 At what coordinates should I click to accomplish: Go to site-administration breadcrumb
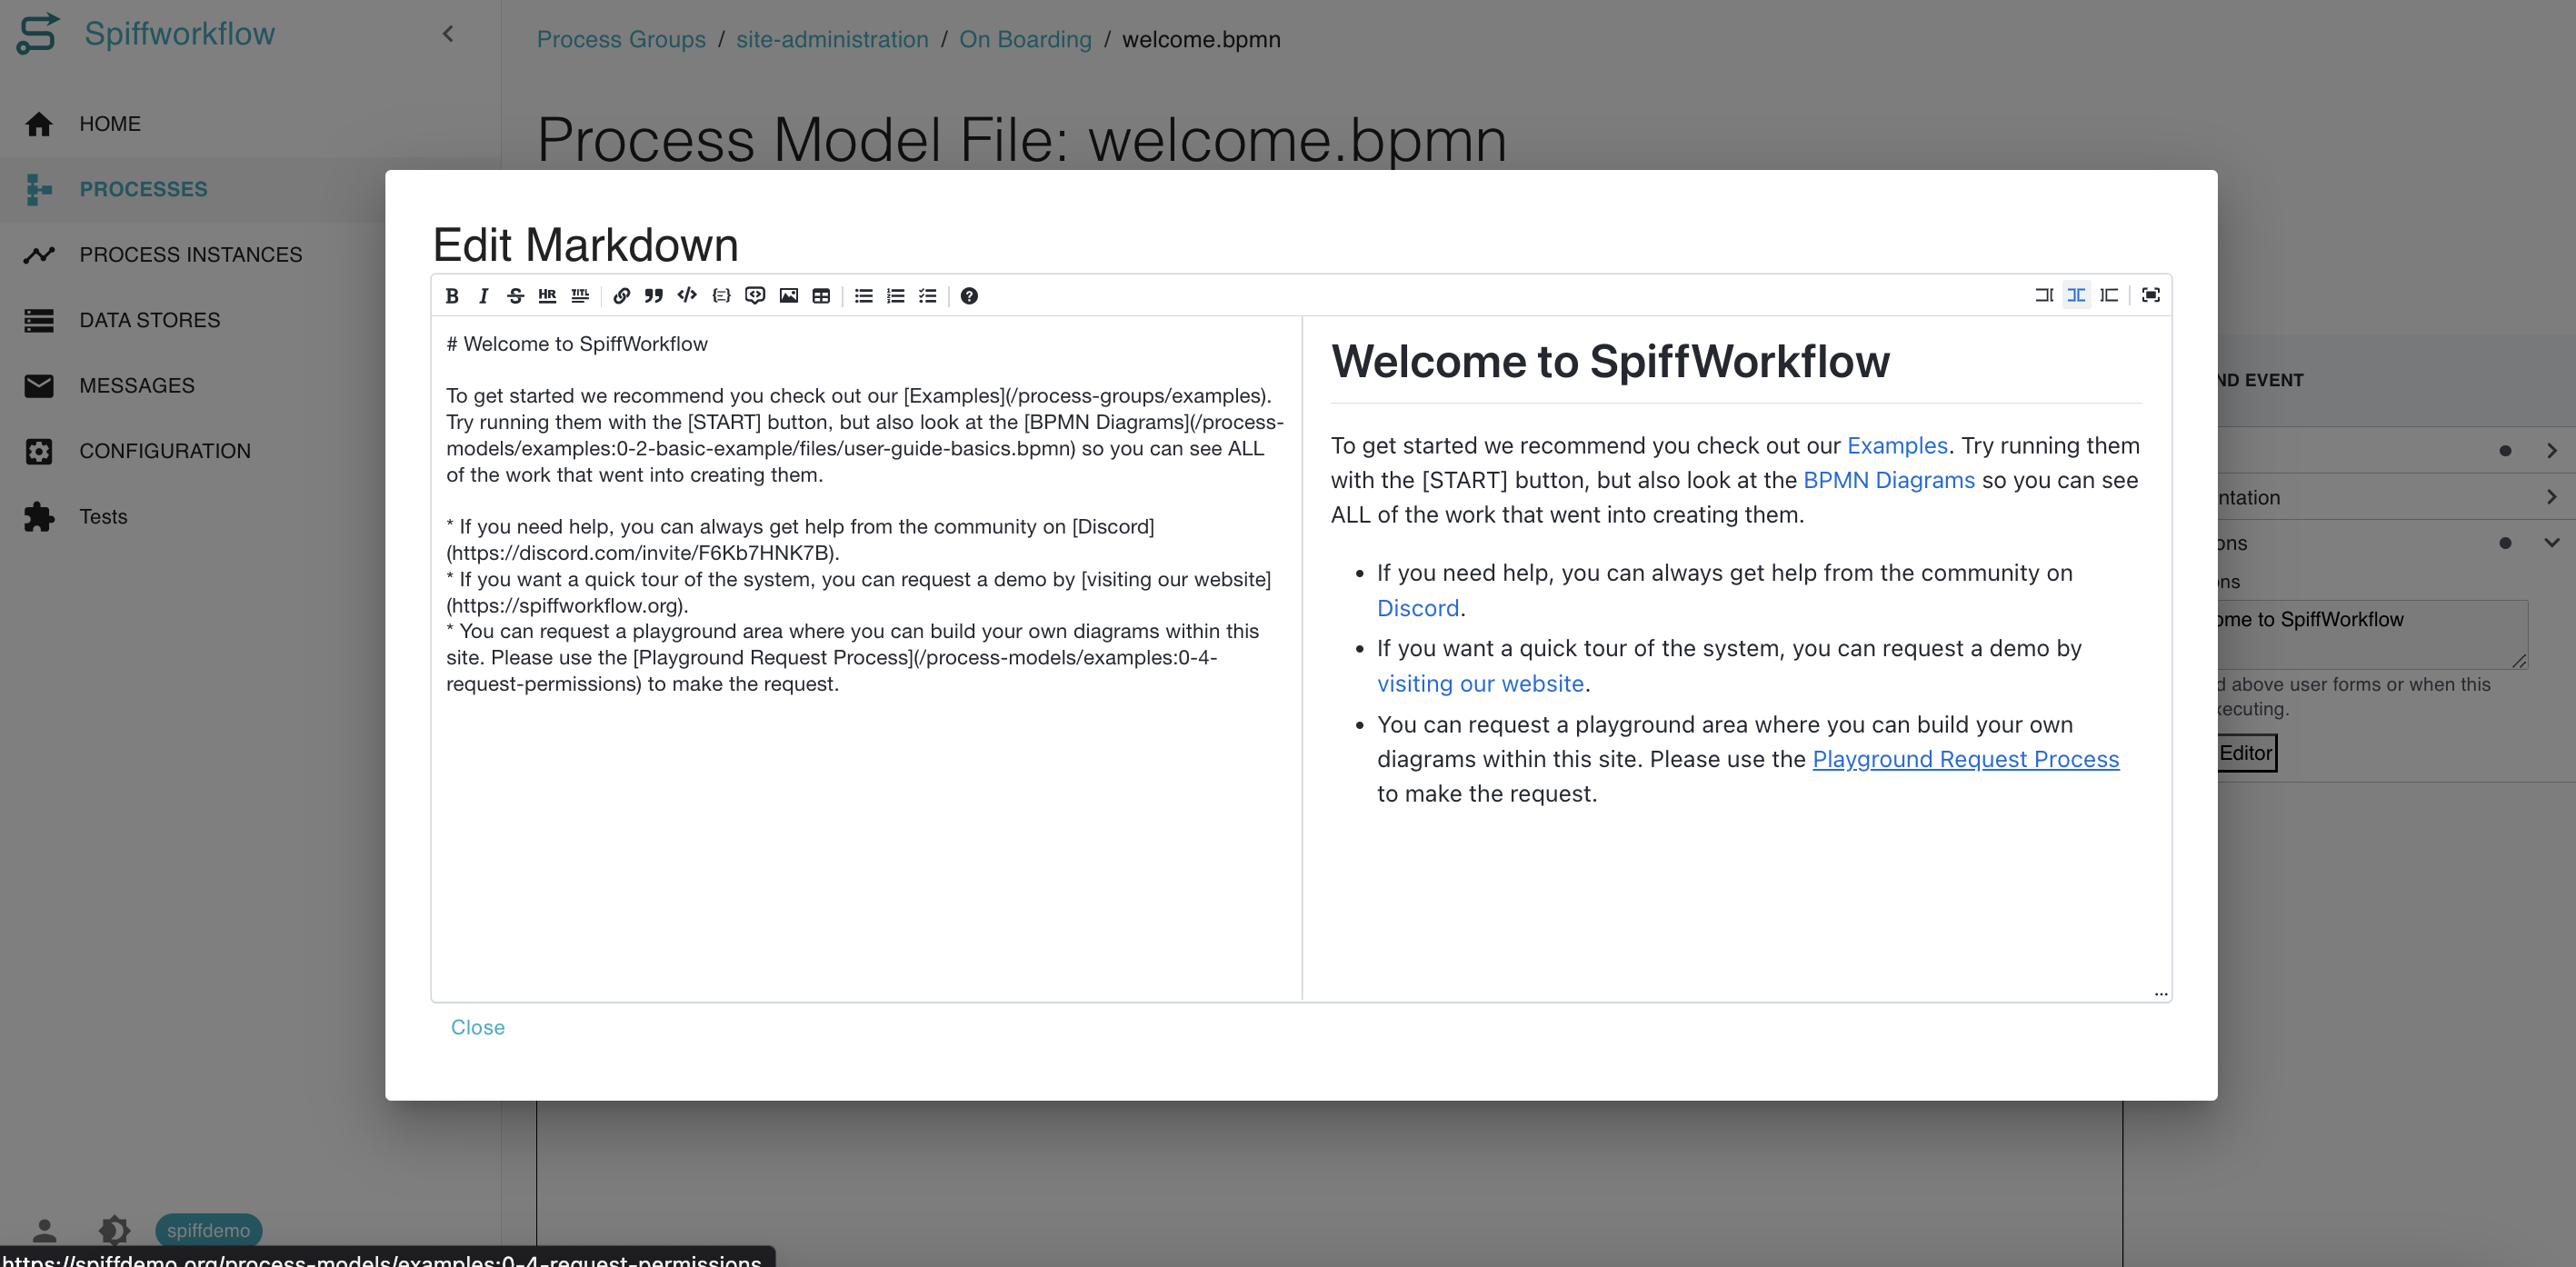[832, 39]
